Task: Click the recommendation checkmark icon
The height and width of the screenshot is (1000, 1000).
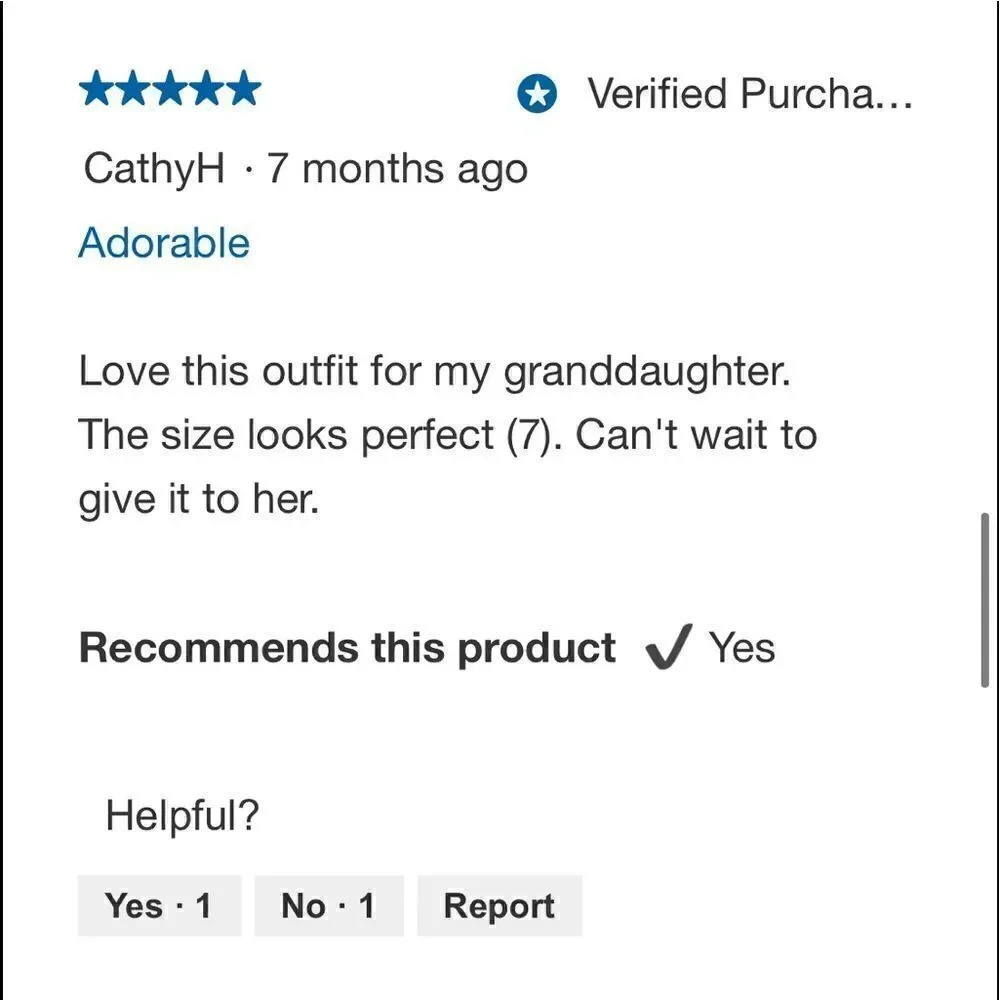Action: (668, 647)
